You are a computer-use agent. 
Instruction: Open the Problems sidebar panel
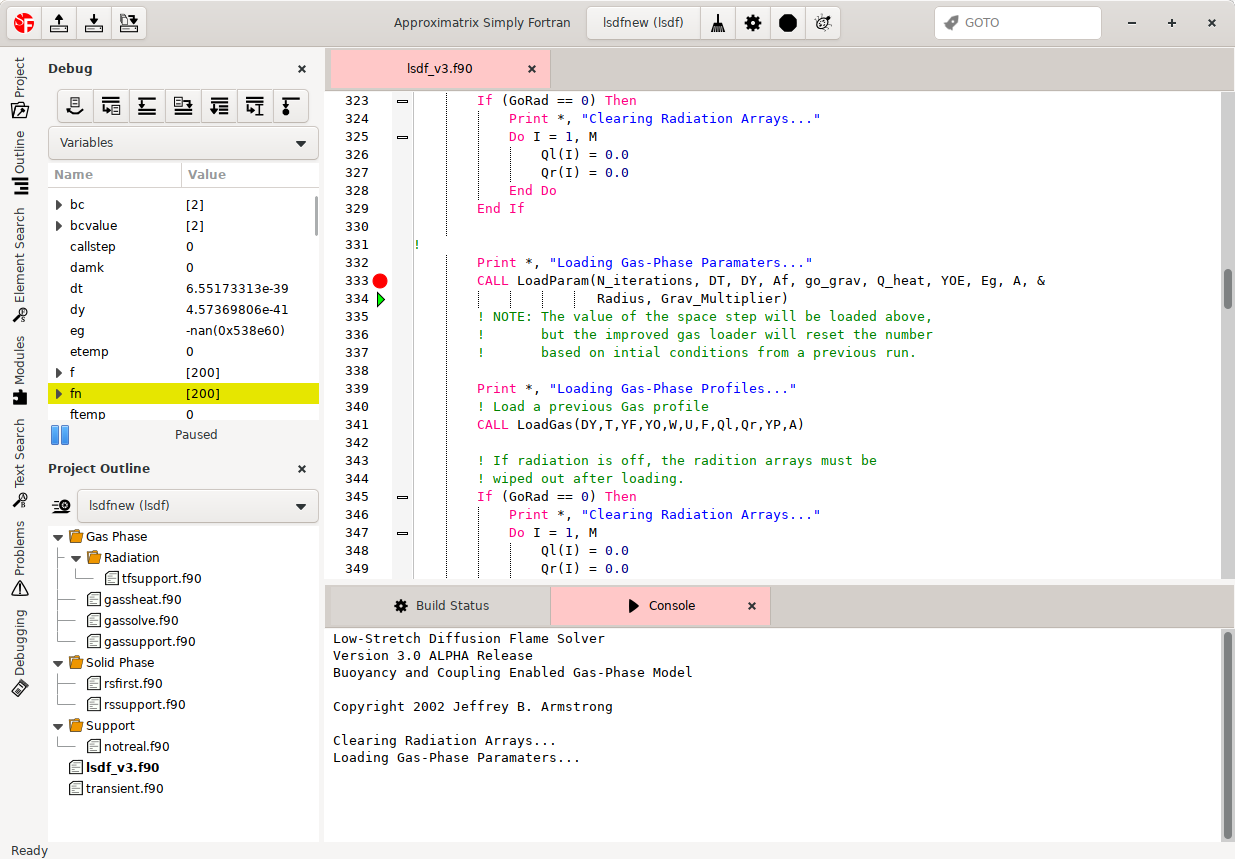[19, 558]
